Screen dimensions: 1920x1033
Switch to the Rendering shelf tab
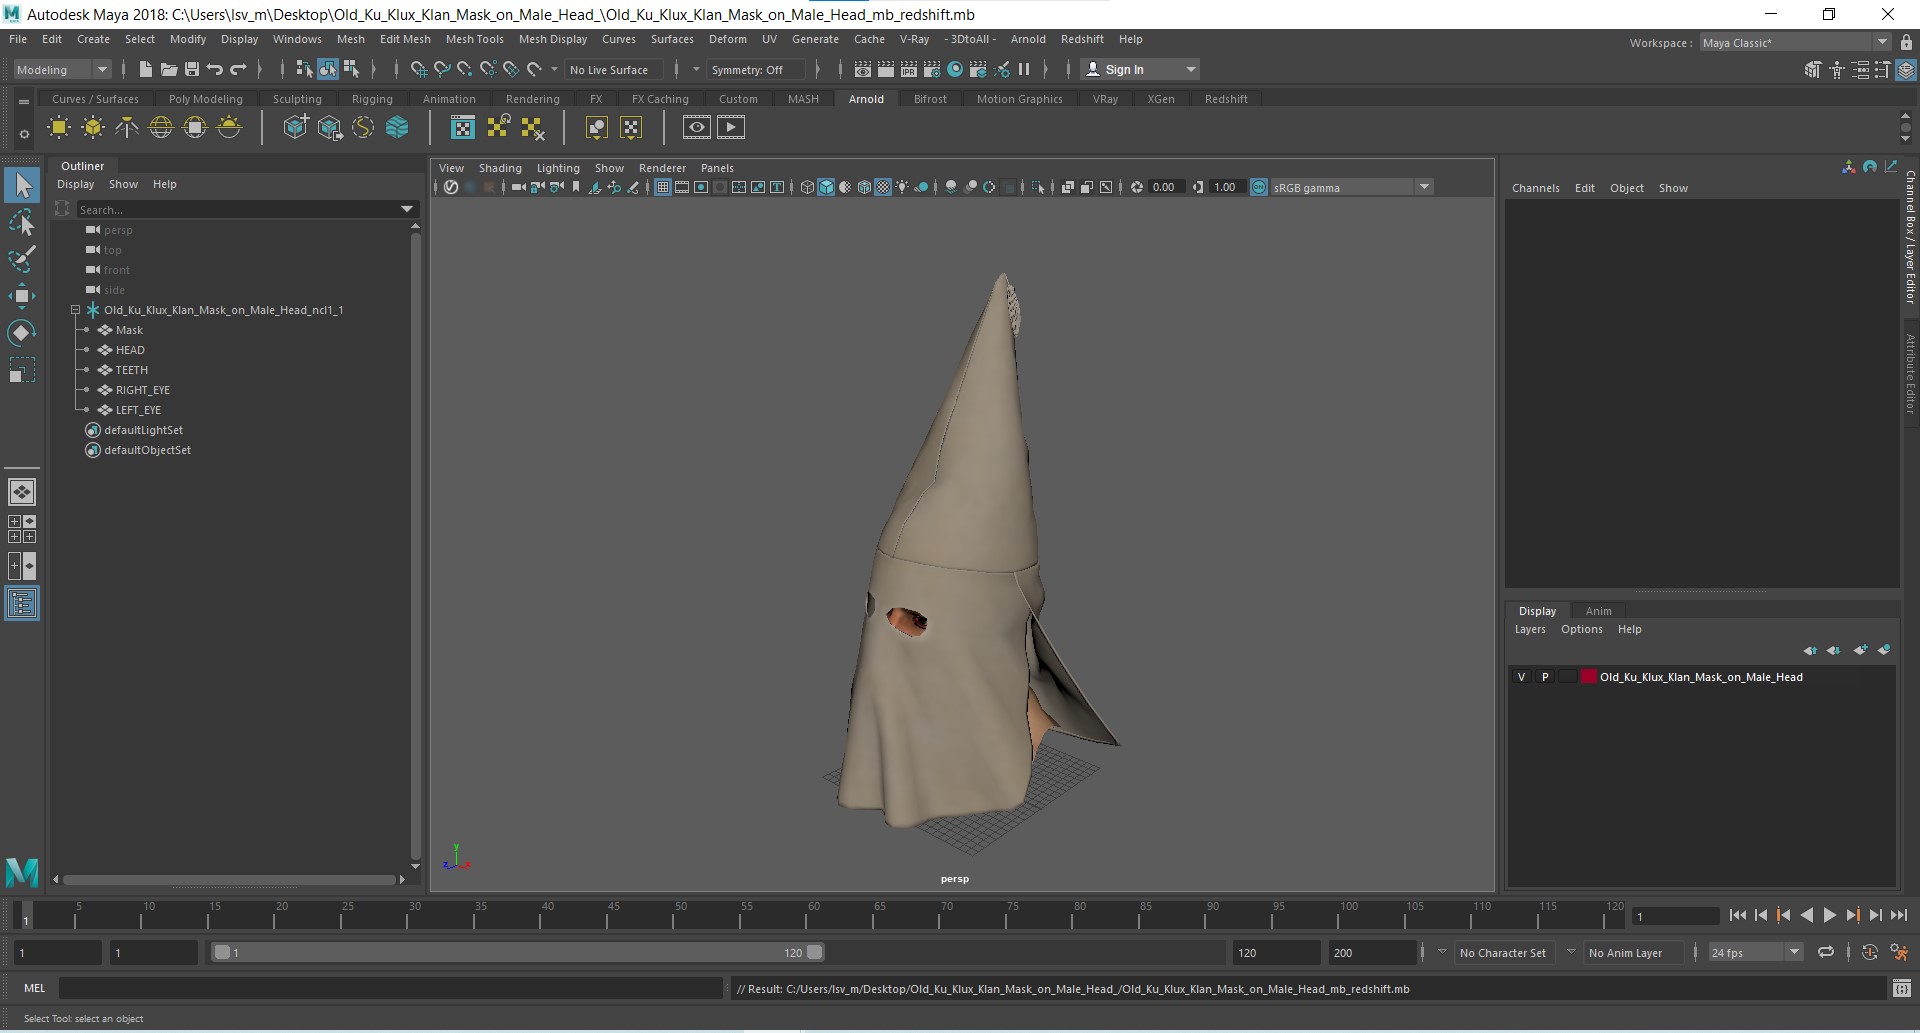(x=532, y=99)
